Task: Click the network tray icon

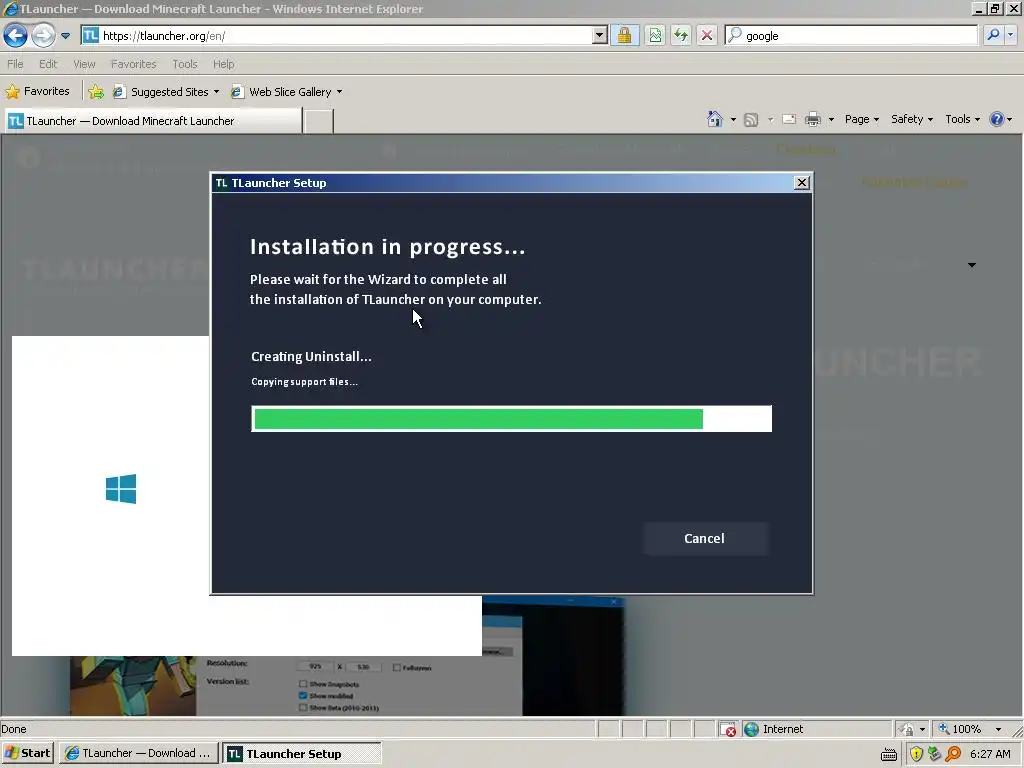Action: click(x=935, y=754)
